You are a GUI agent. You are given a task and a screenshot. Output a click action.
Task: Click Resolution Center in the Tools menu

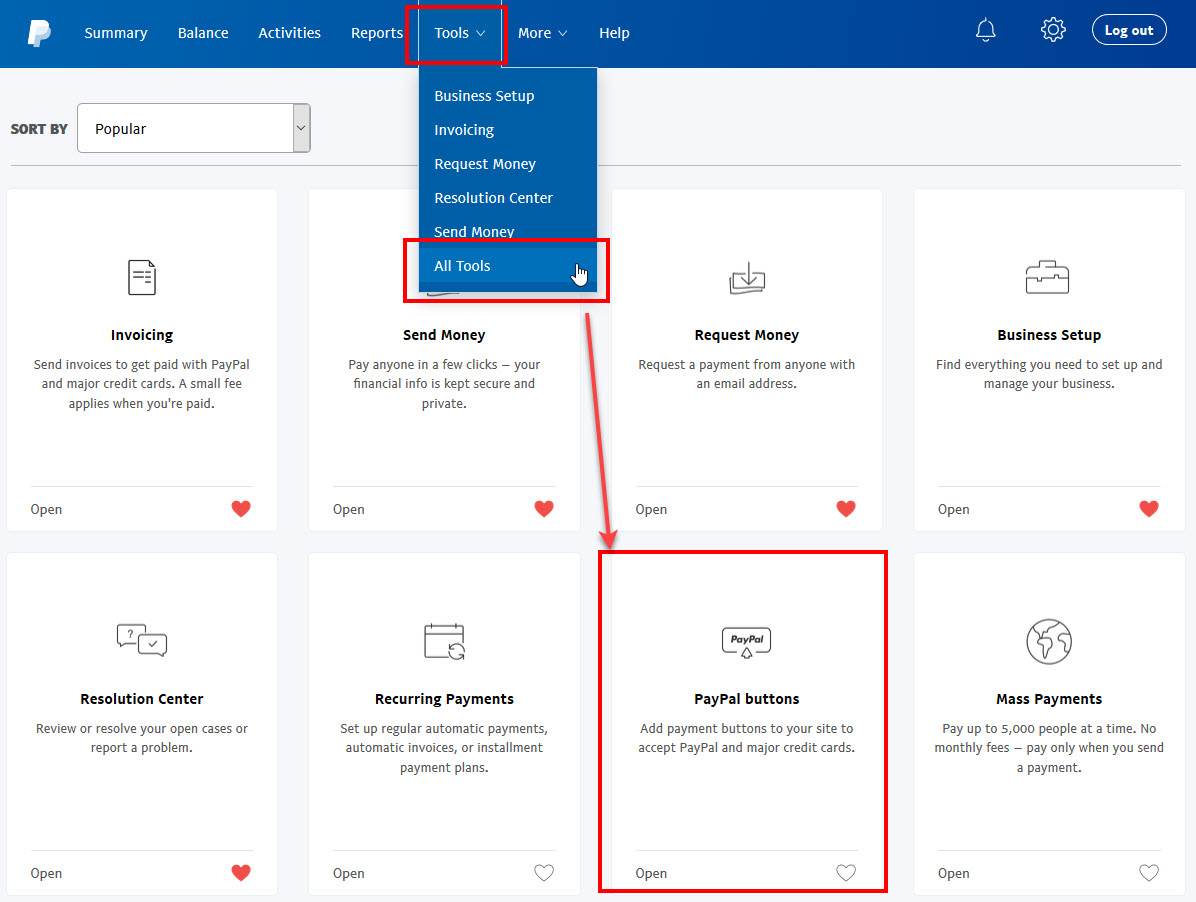tap(493, 197)
